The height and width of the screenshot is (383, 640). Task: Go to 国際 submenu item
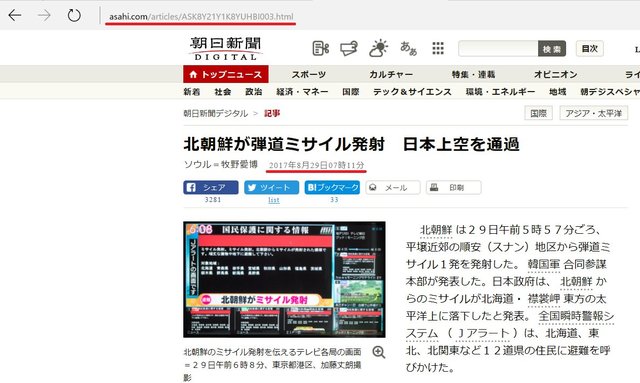pyautogui.click(x=351, y=92)
